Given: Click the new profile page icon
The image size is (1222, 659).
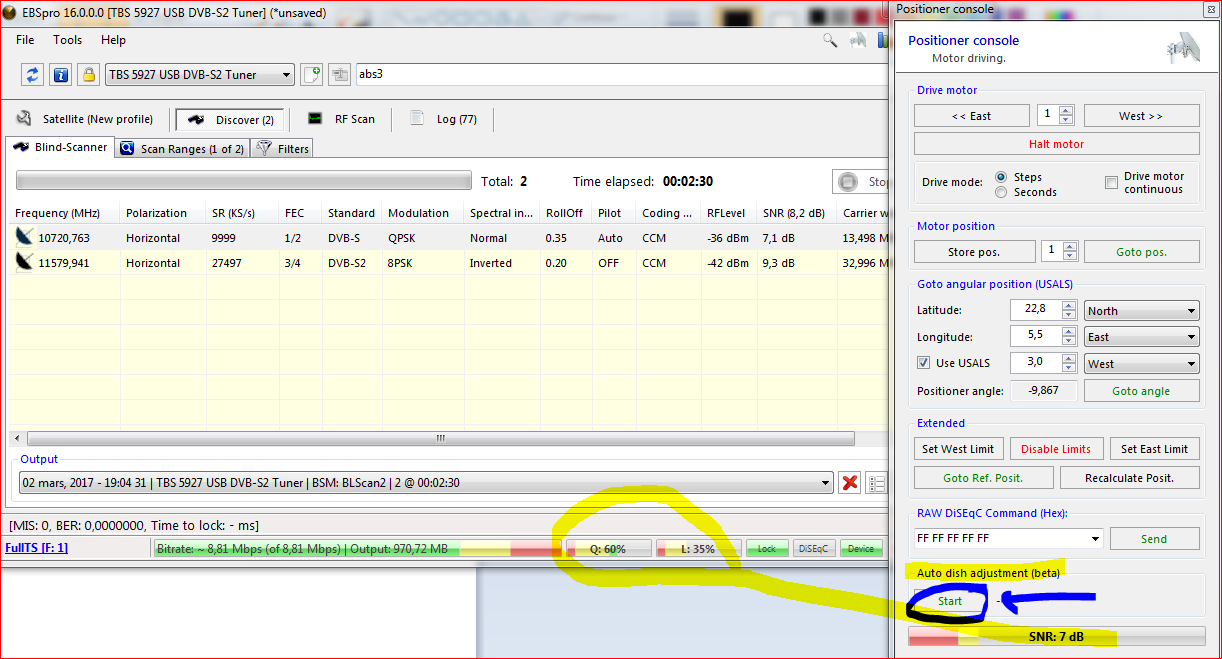Looking at the screenshot, I should 311,75.
